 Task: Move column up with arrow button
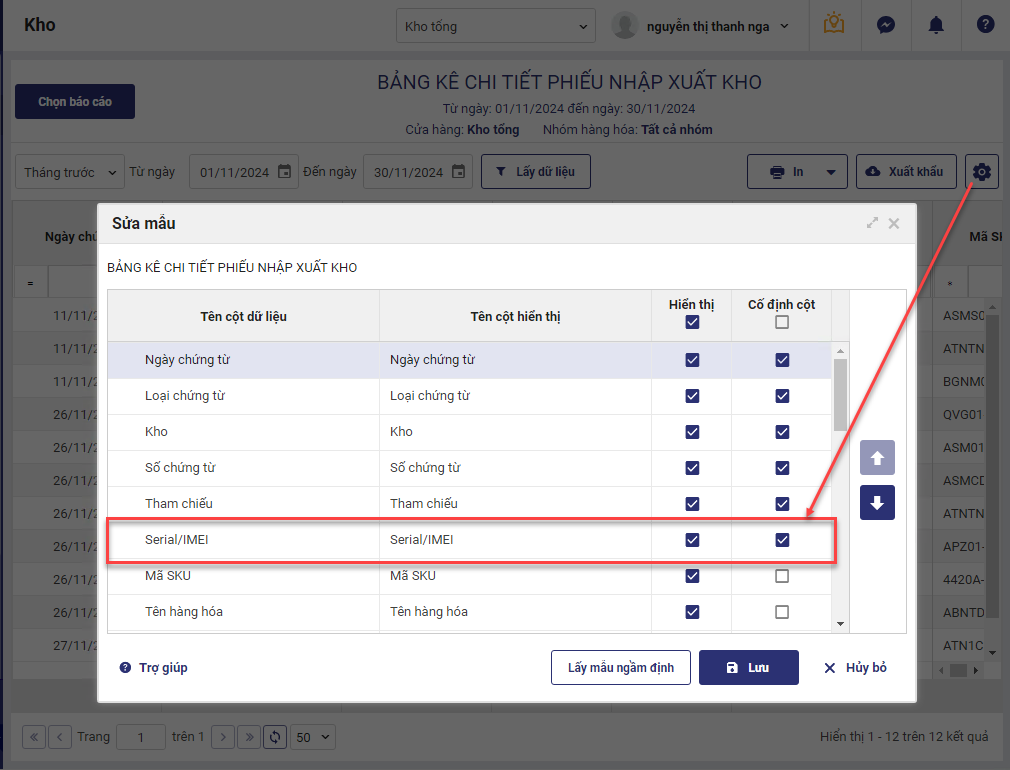pyautogui.click(x=877, y=457)
